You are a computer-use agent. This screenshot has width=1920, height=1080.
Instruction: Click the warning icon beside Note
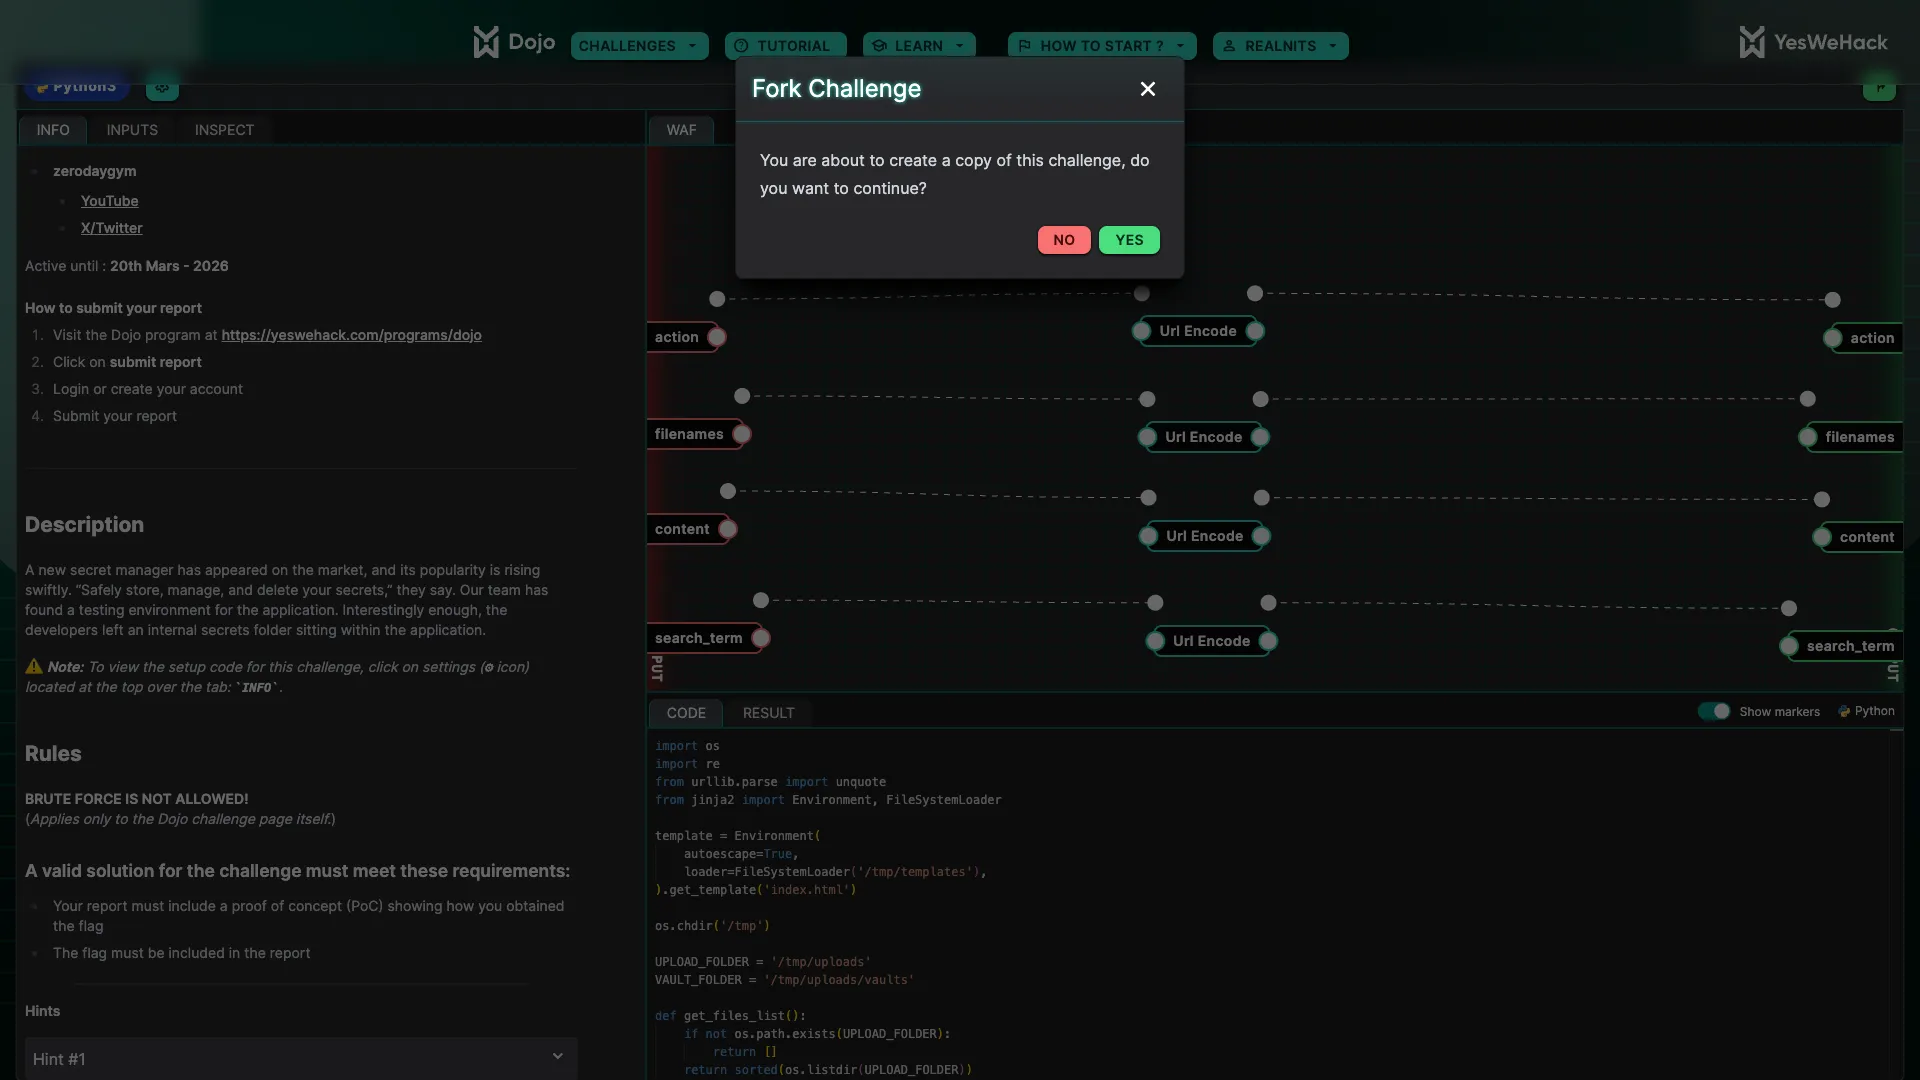[x=34, y=666]
